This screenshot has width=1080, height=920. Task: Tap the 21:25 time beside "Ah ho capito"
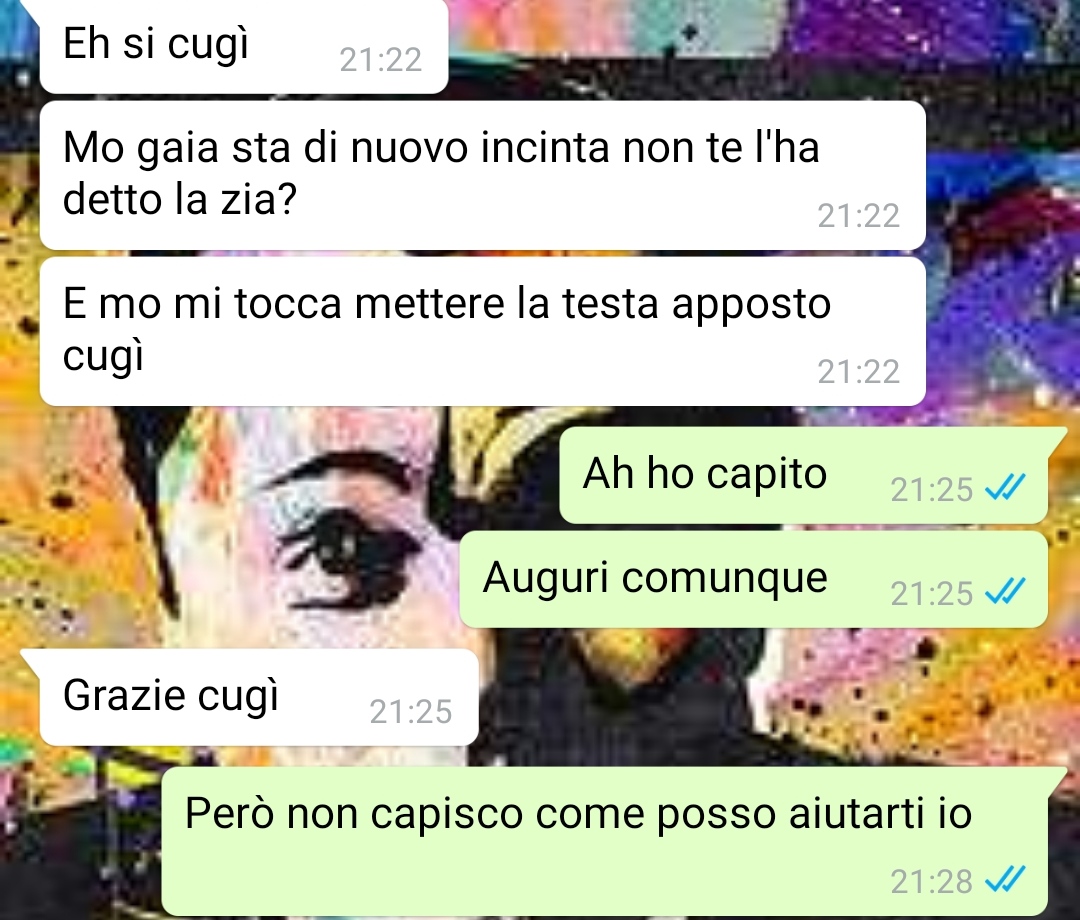931,490
